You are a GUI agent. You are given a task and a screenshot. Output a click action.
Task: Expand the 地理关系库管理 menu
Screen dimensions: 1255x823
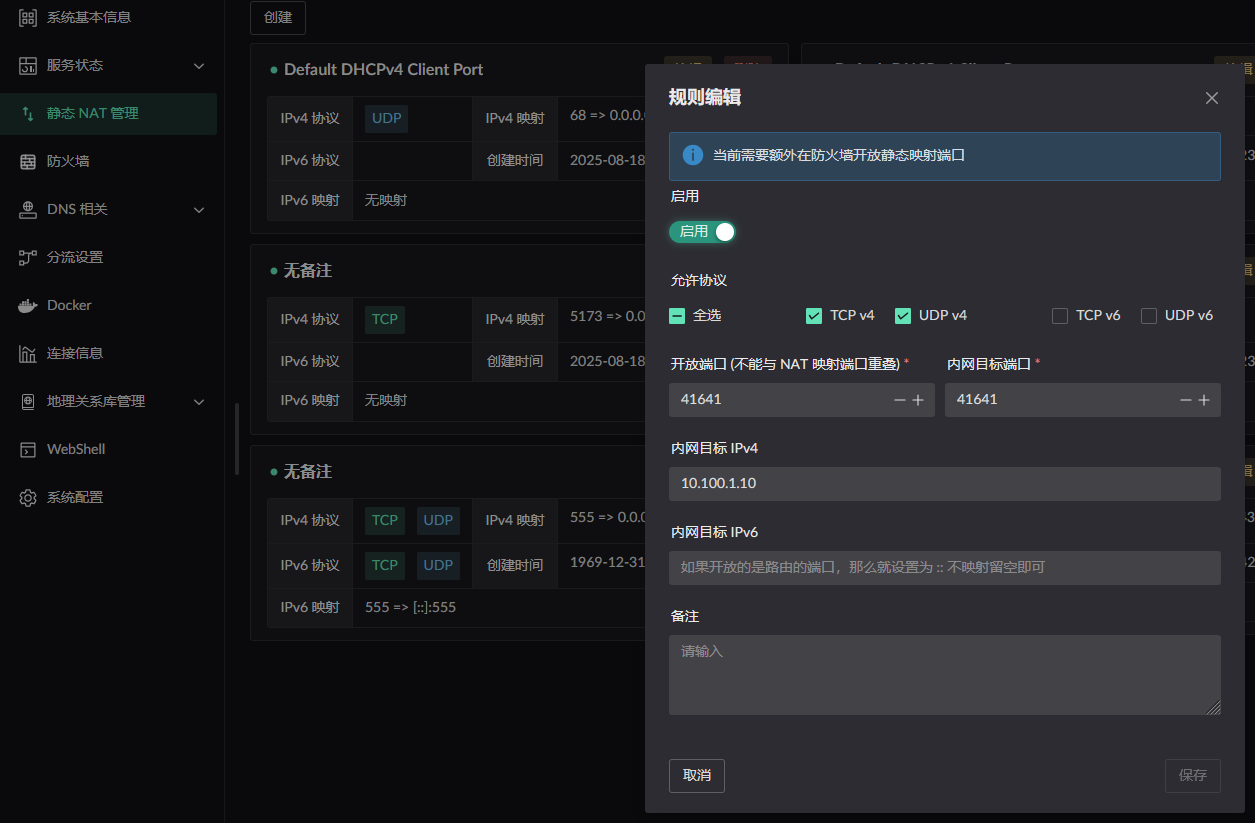click(198, 401)
